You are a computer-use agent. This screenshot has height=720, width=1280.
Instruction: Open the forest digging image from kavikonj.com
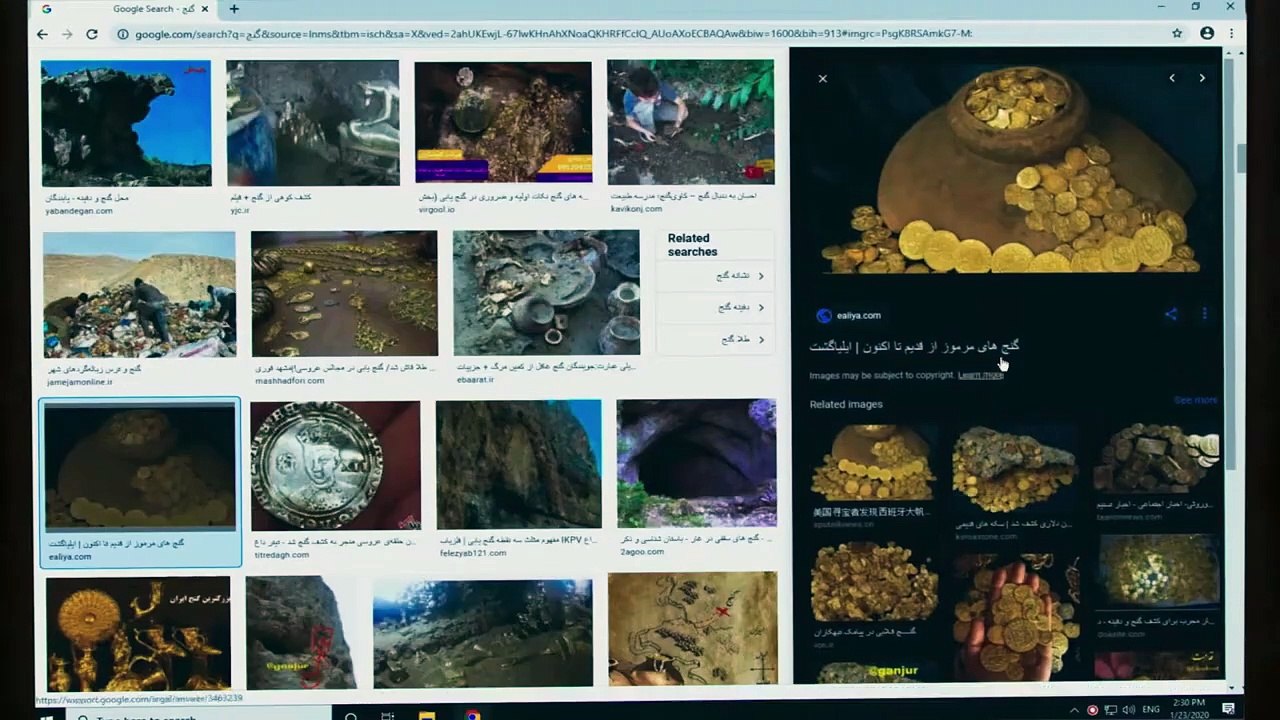(691, 123)
